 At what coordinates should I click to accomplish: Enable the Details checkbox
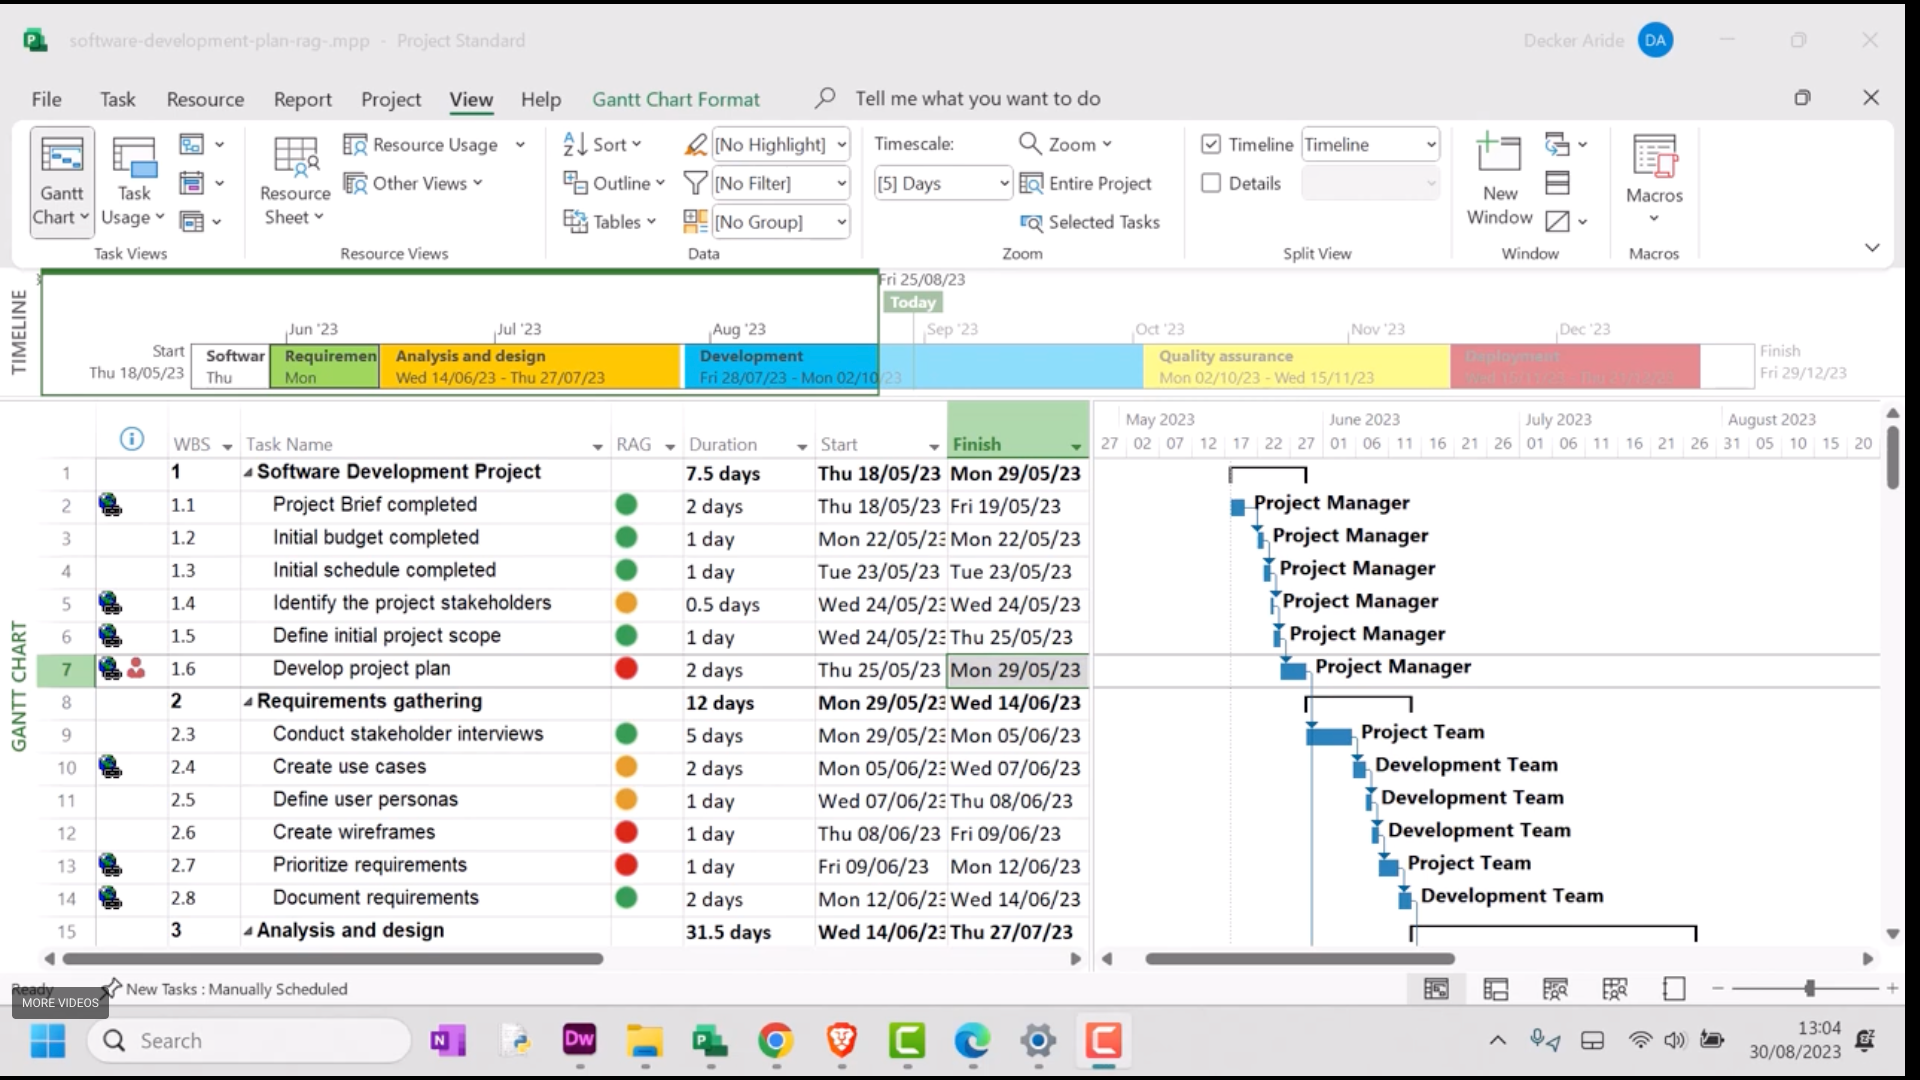[1211, 184]
